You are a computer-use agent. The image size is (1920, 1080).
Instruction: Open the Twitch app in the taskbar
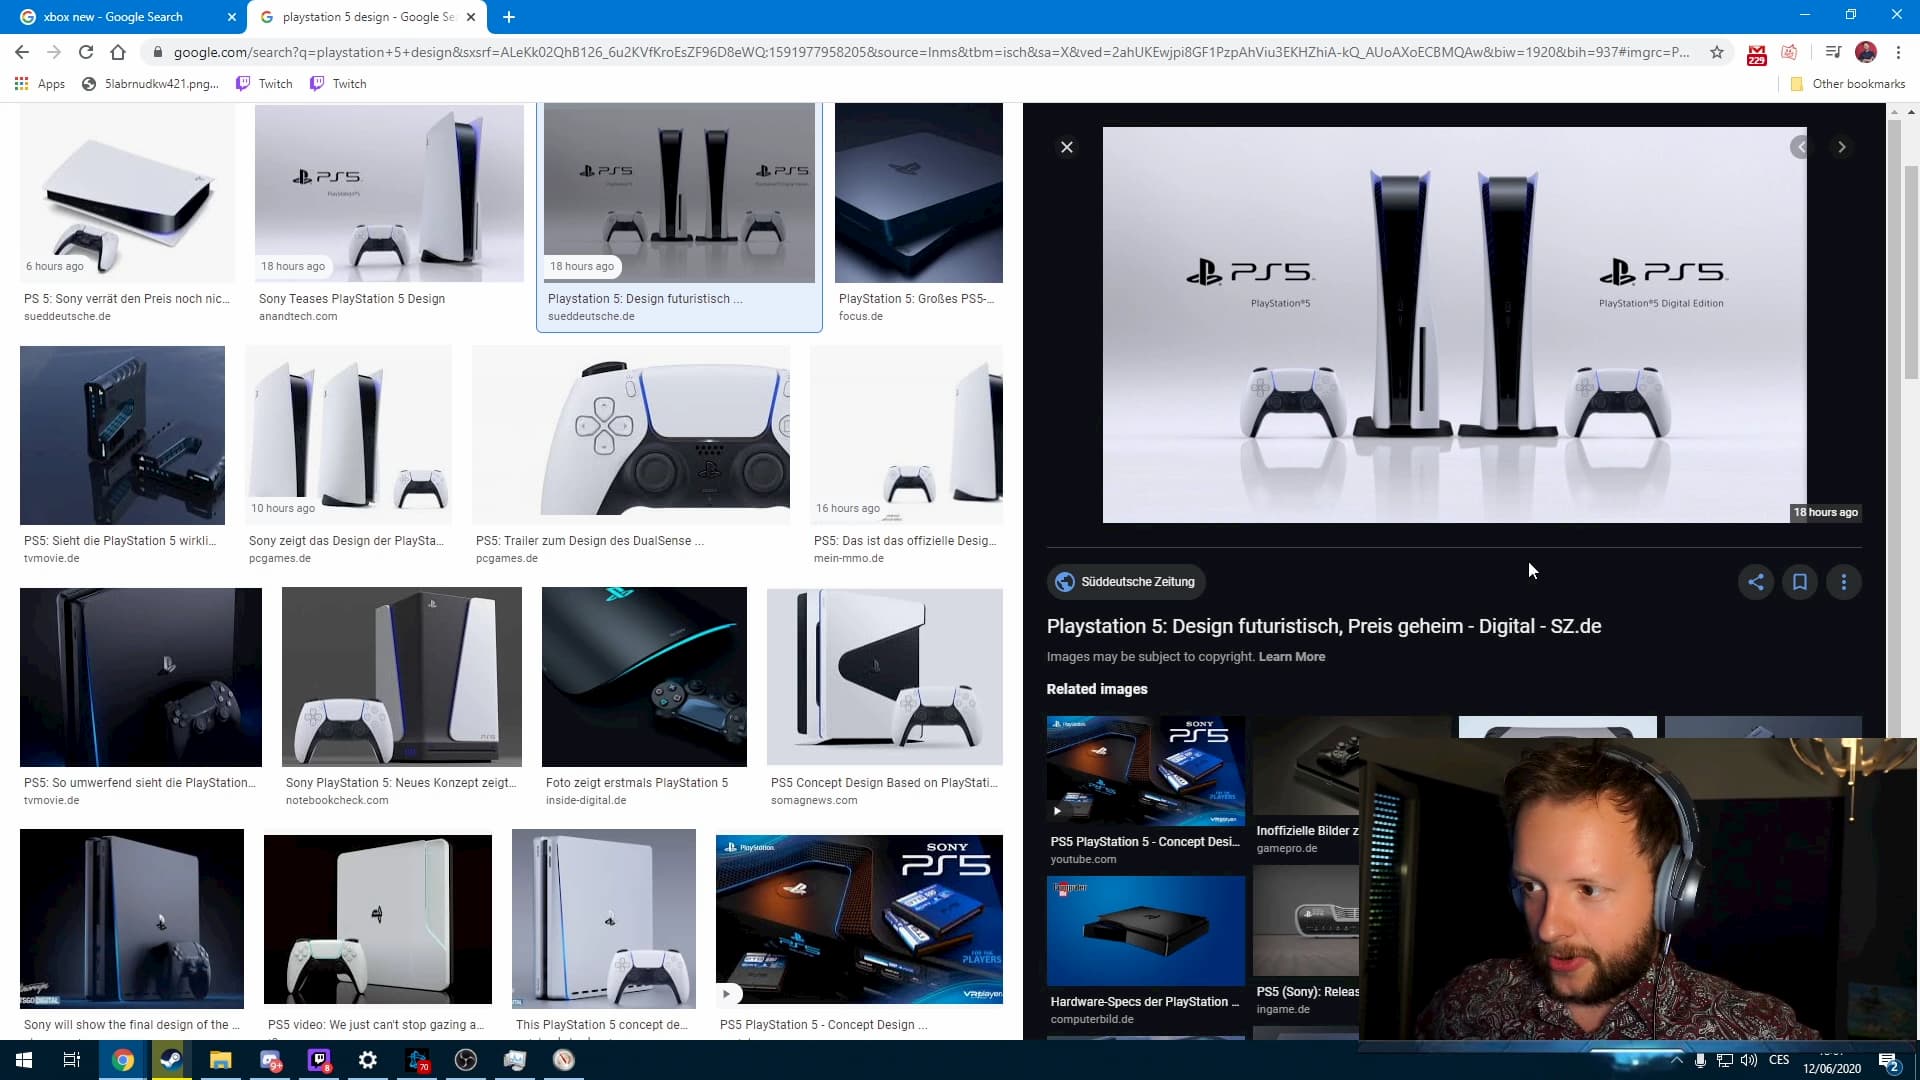319,1060
